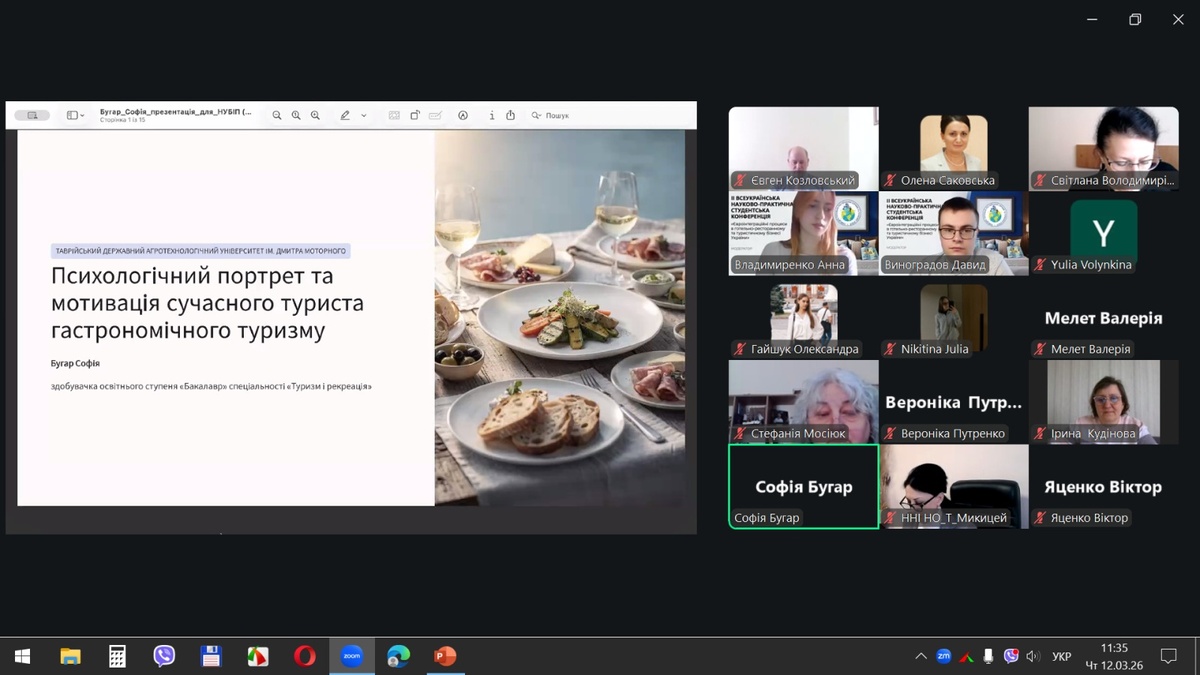Open PowerPoint from the taskbar
1200x675 pixels.
pyautogui.click(x=445, y=656)
